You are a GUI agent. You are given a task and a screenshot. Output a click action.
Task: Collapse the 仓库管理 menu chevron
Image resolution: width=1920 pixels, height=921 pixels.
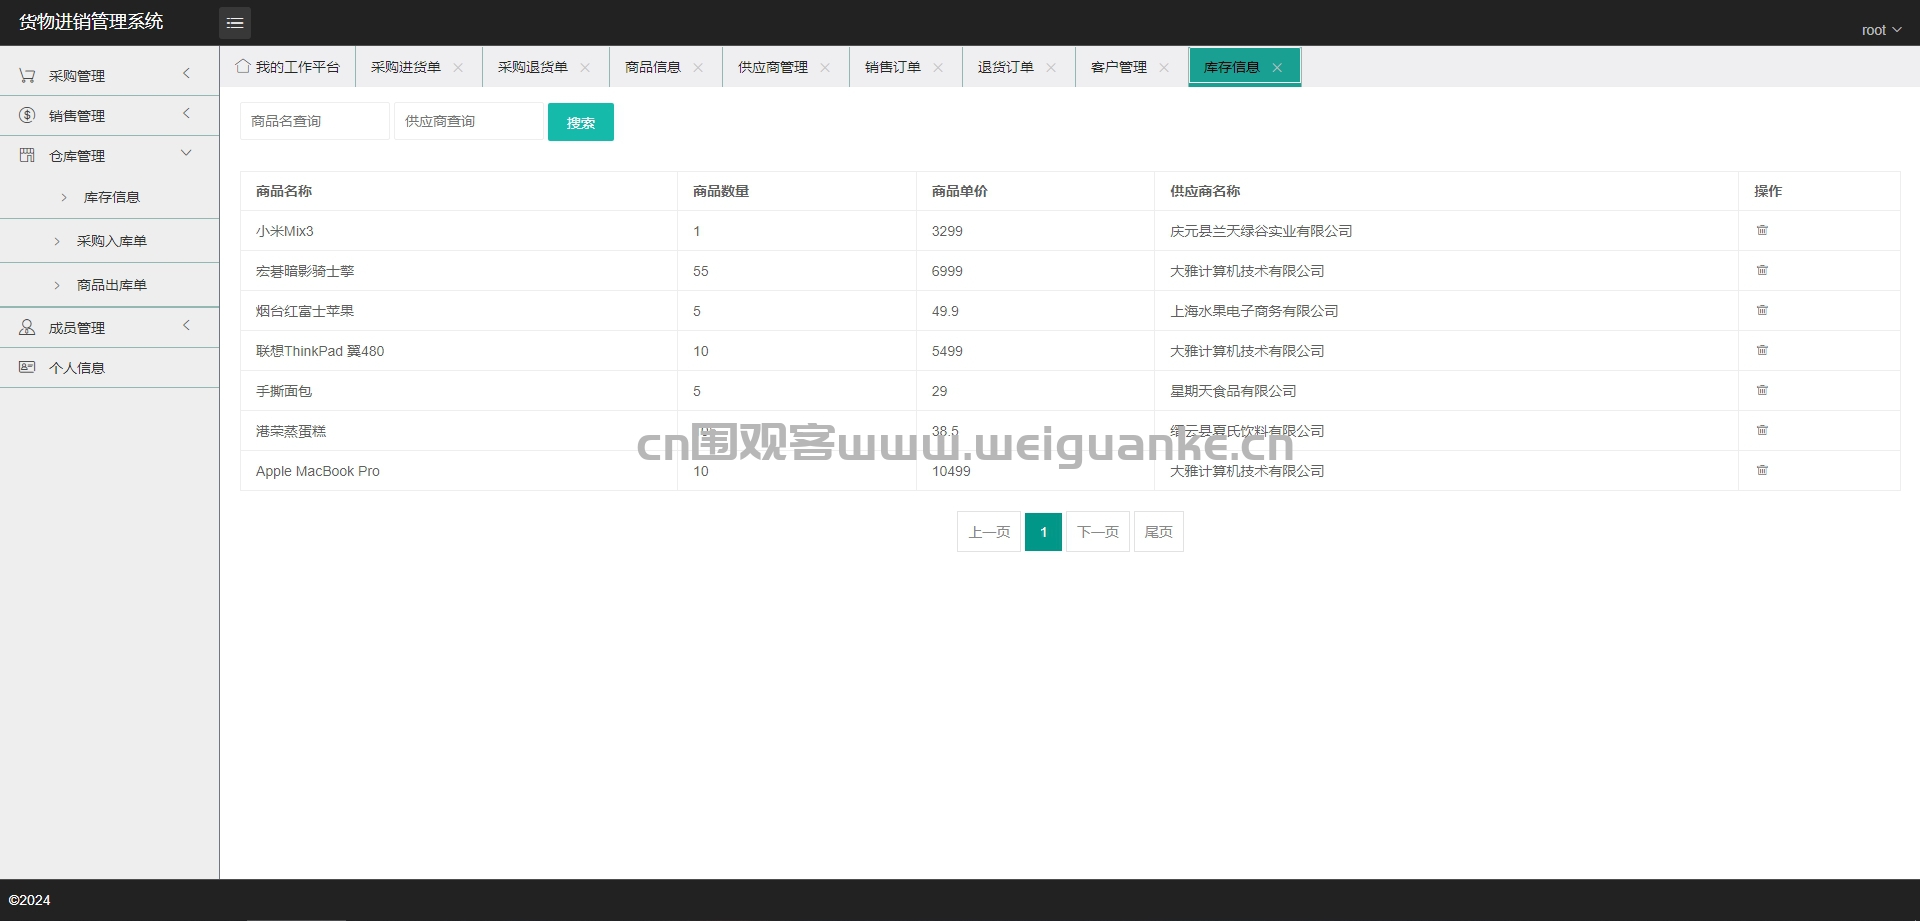point(186,153)
